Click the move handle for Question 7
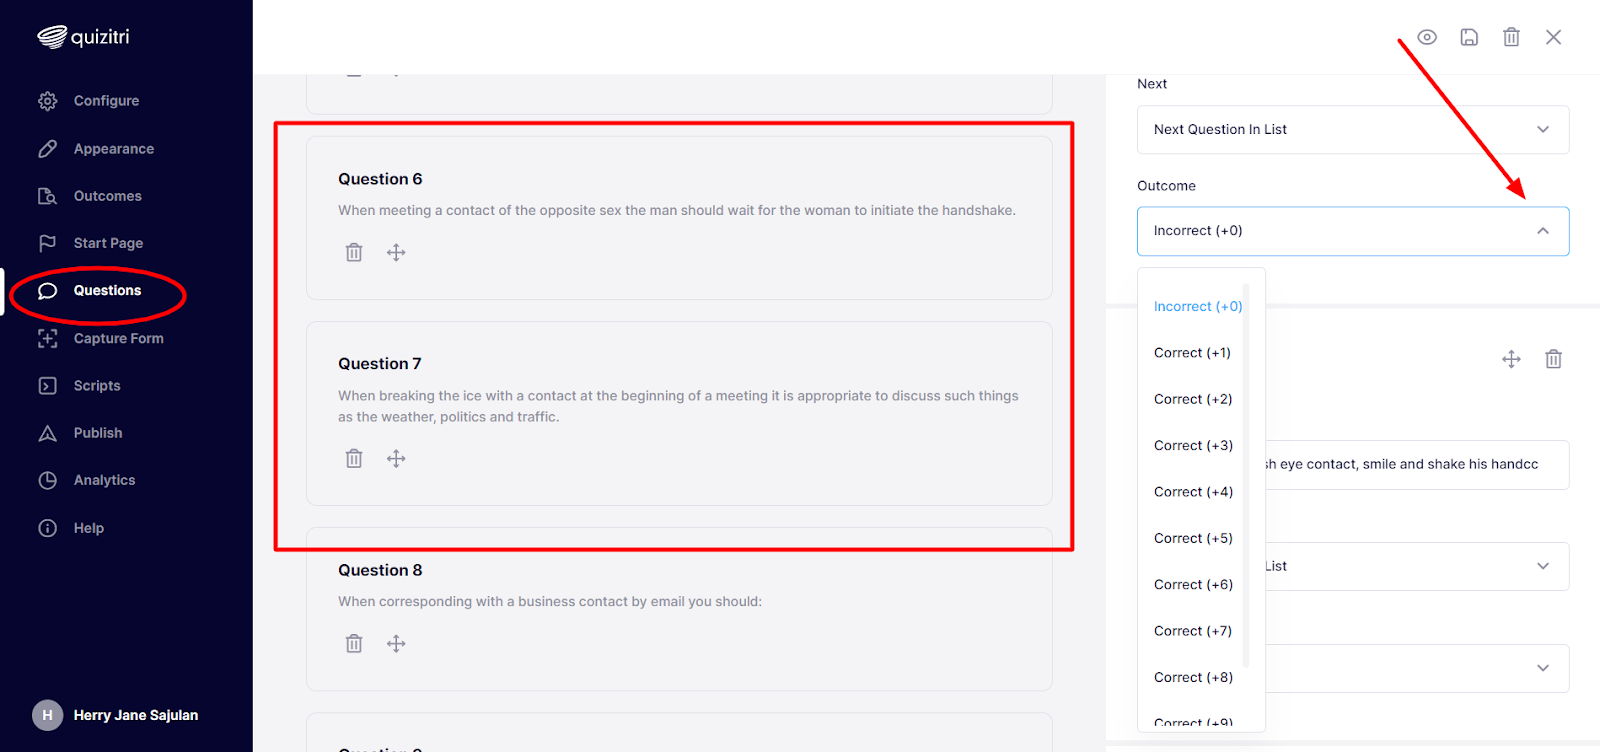 396,458
